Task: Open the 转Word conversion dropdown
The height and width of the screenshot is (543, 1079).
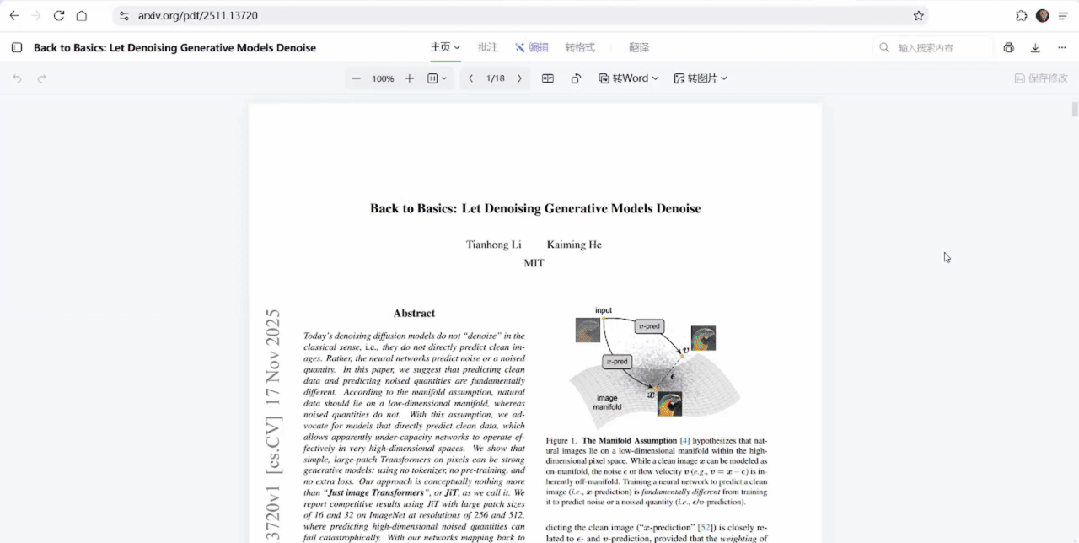Action: click(628, 78)
